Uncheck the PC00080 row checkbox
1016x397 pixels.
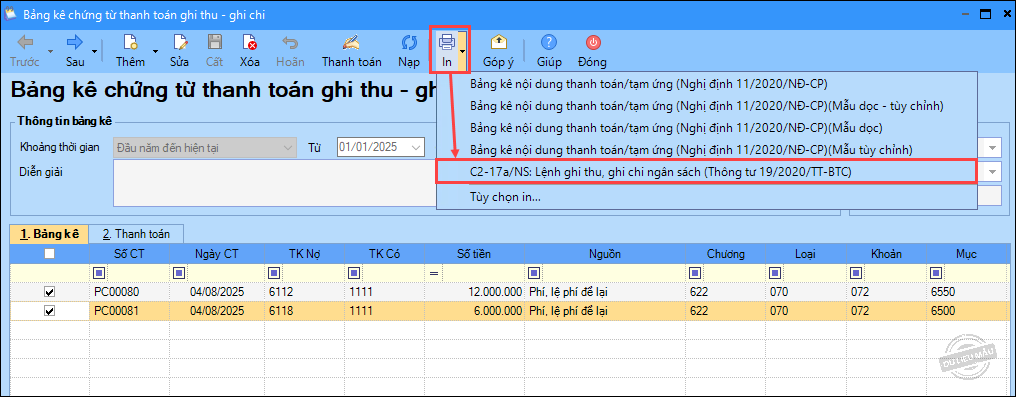coord(49,292)
